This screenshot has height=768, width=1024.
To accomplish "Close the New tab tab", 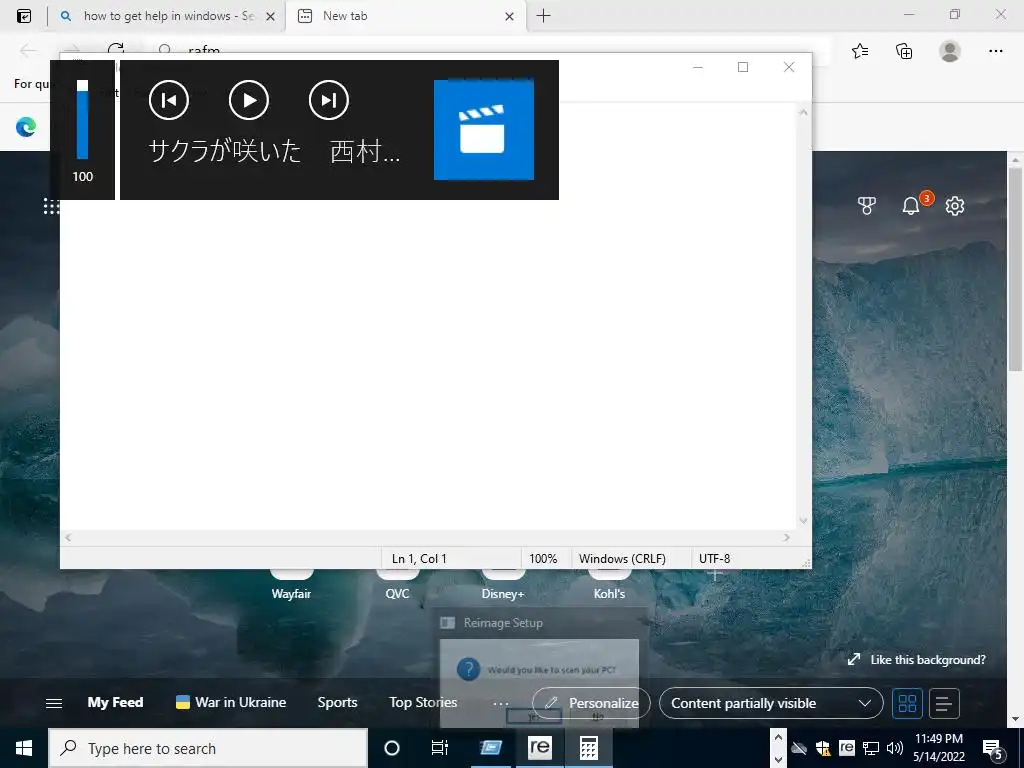I will [x=509, y=16].
